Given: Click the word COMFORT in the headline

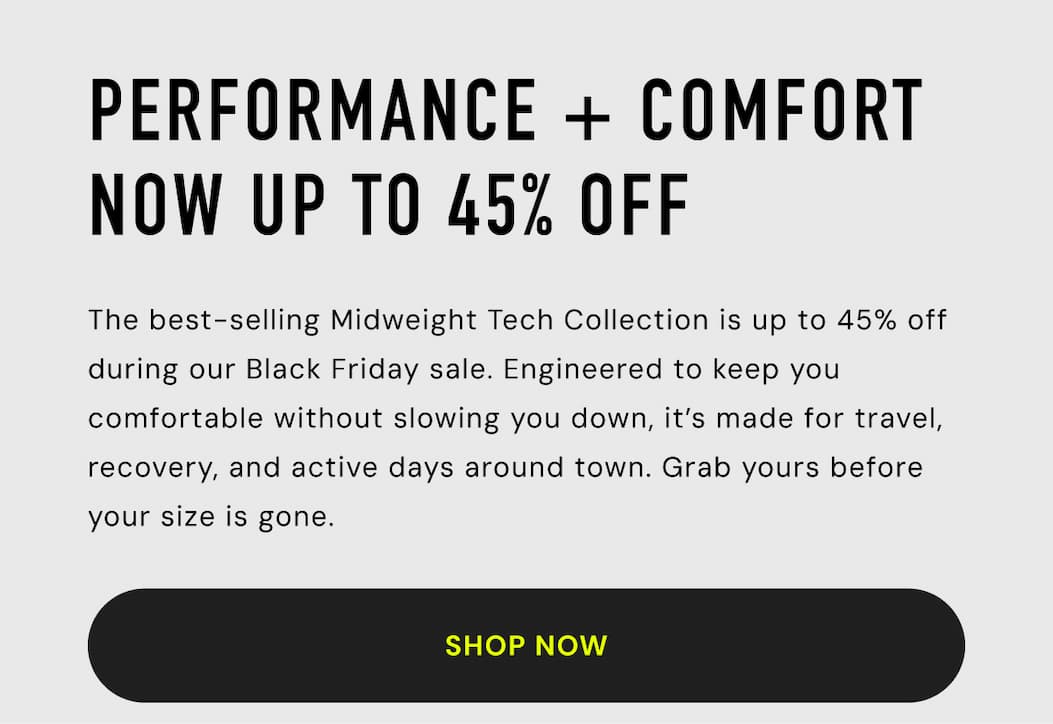Looking at the screenshot, I should click(x=782, y=109).
